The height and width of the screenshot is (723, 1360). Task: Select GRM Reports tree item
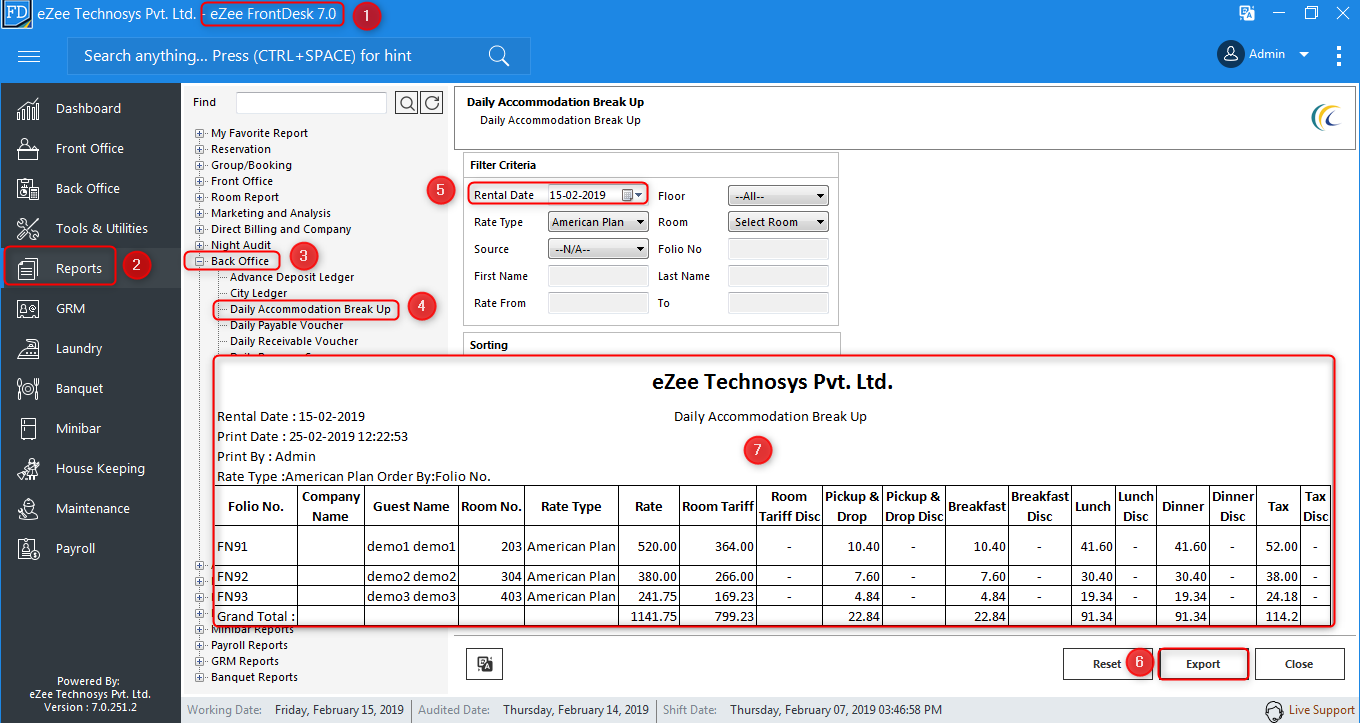(x=244, y=661)
